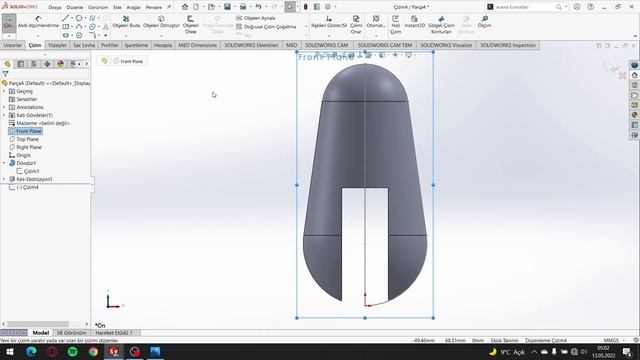
Task: Open the Circle tool dropdown arrow
Action: (85, 18)
